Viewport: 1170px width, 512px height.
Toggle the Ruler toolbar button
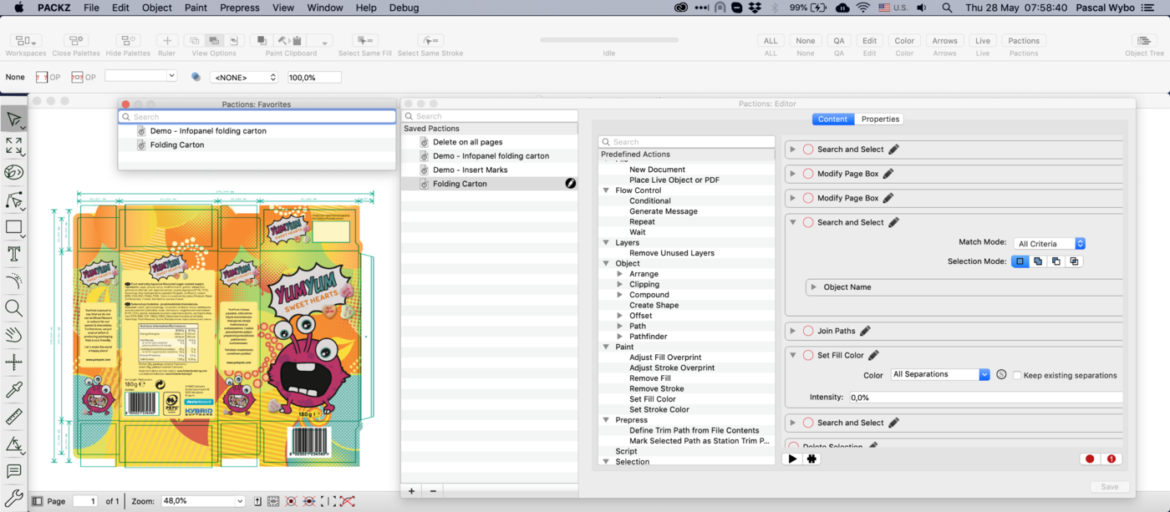tap(167, 40)
